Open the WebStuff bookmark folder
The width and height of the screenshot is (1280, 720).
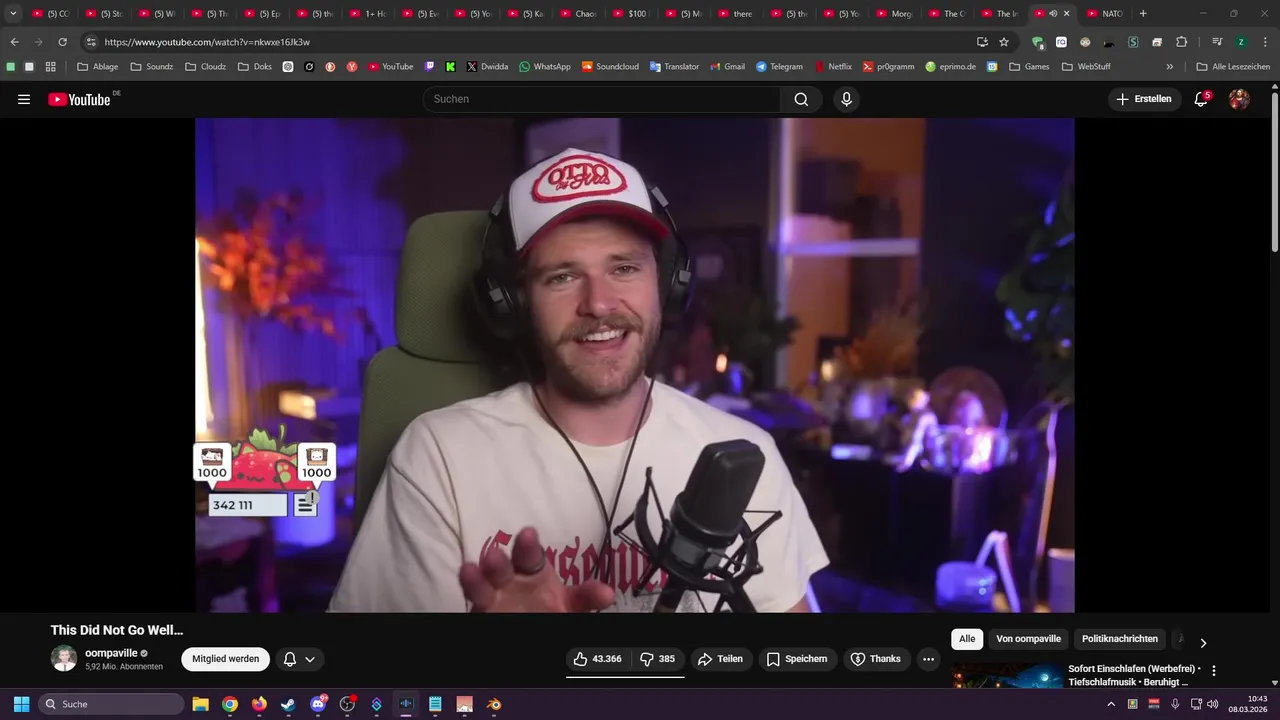pos(1087,67)
